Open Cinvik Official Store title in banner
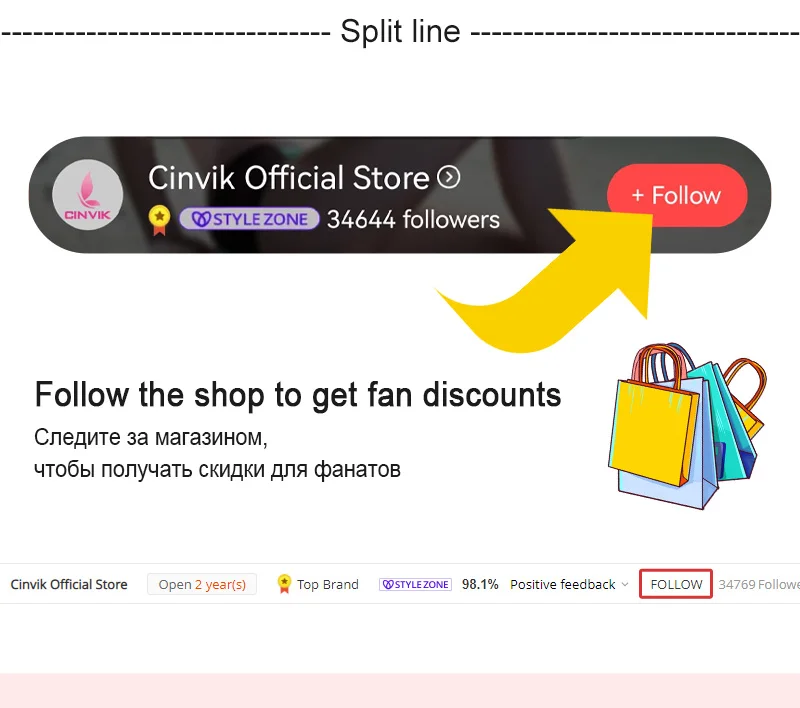The height and width of the screenshot is (708, 800). 289,178
